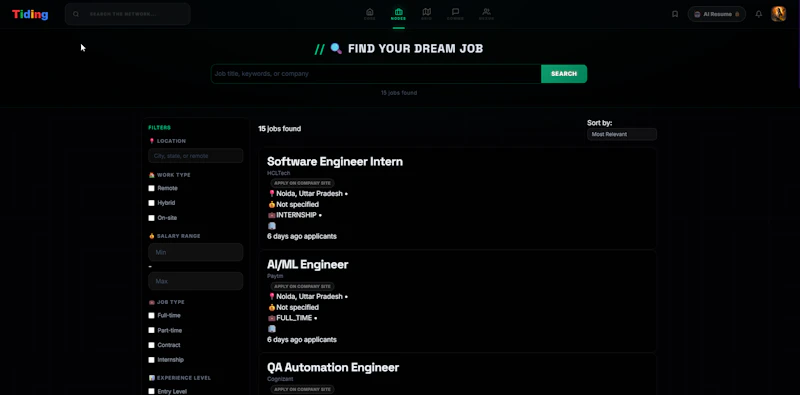Click the Paytm company name

(x=274, y=276)
